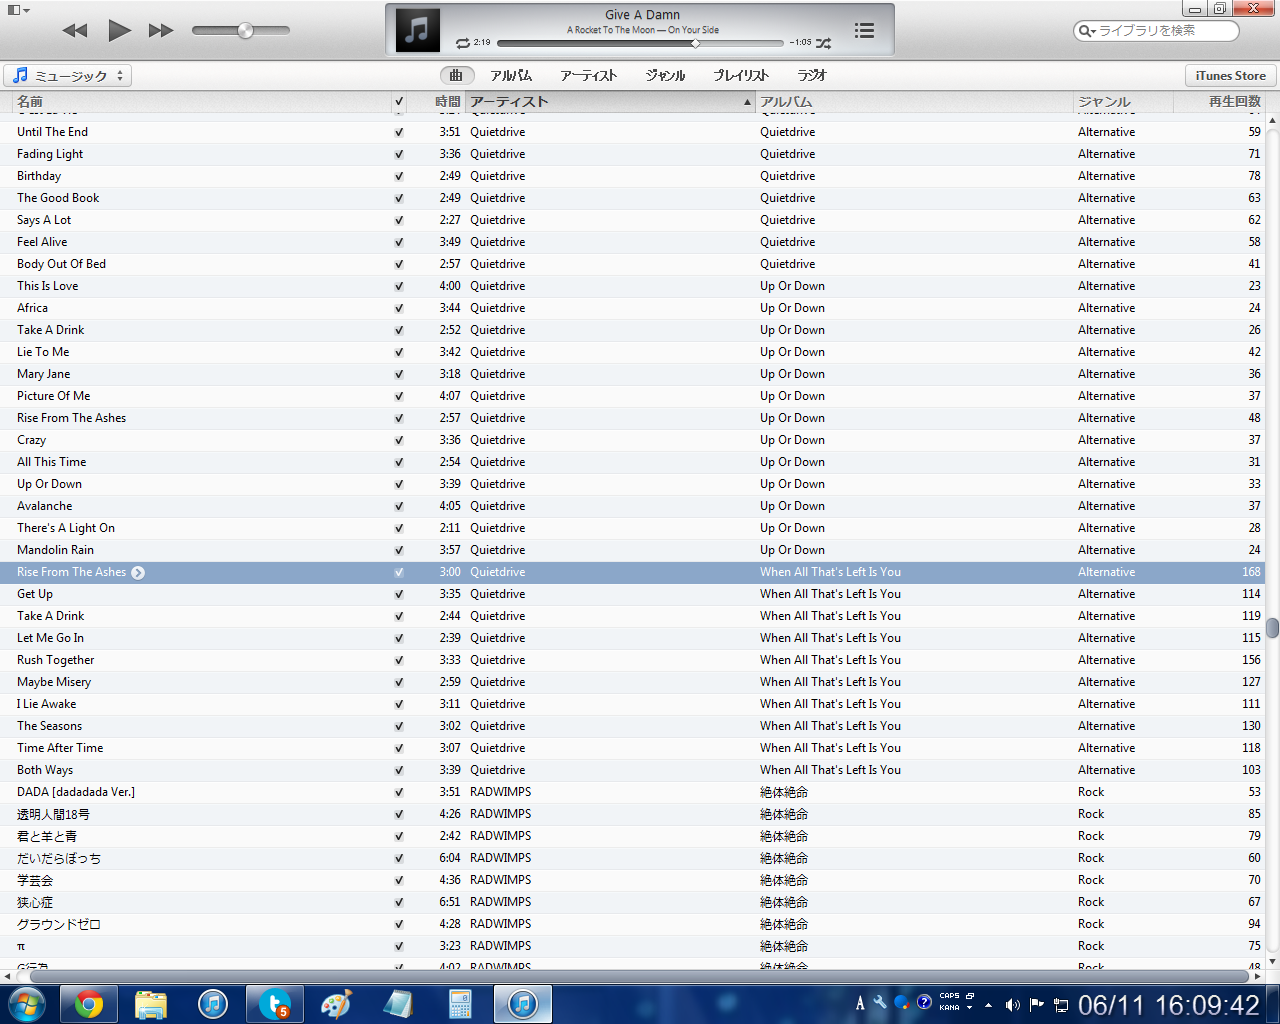
Task: Sort by アルバム column header
Action: pos(913,101)
